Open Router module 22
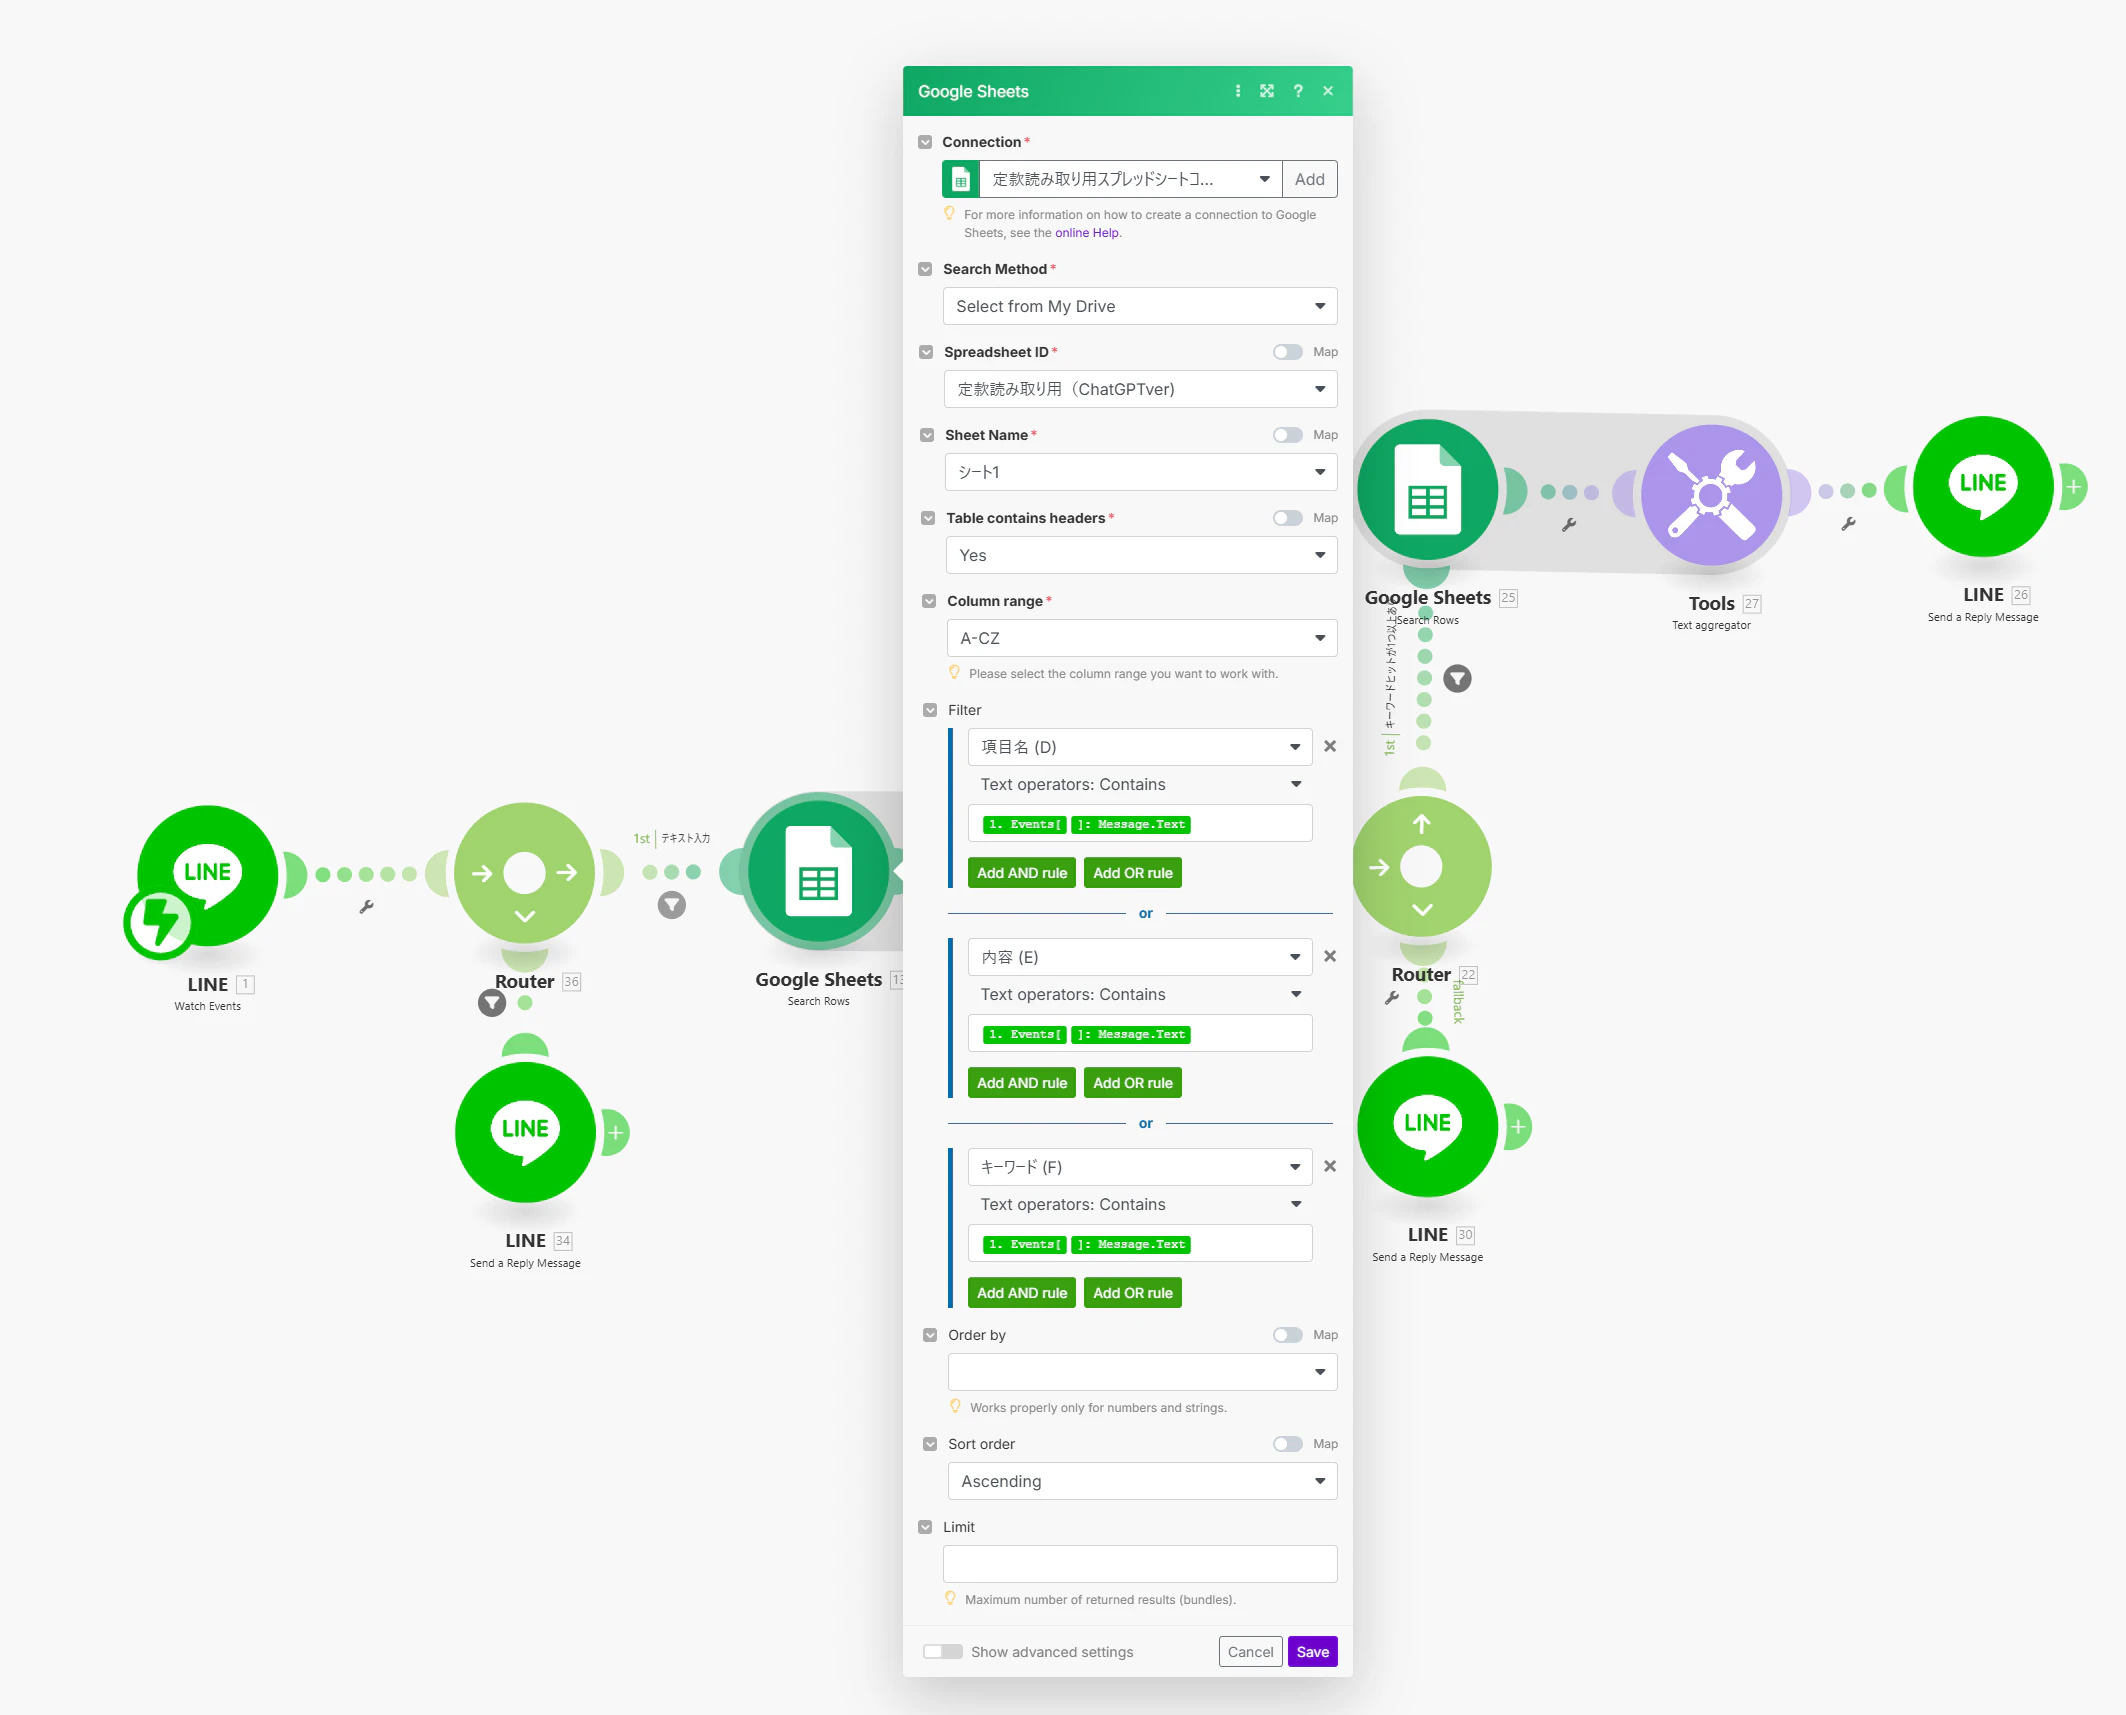The image size is (2126, 1715). 1421,867
